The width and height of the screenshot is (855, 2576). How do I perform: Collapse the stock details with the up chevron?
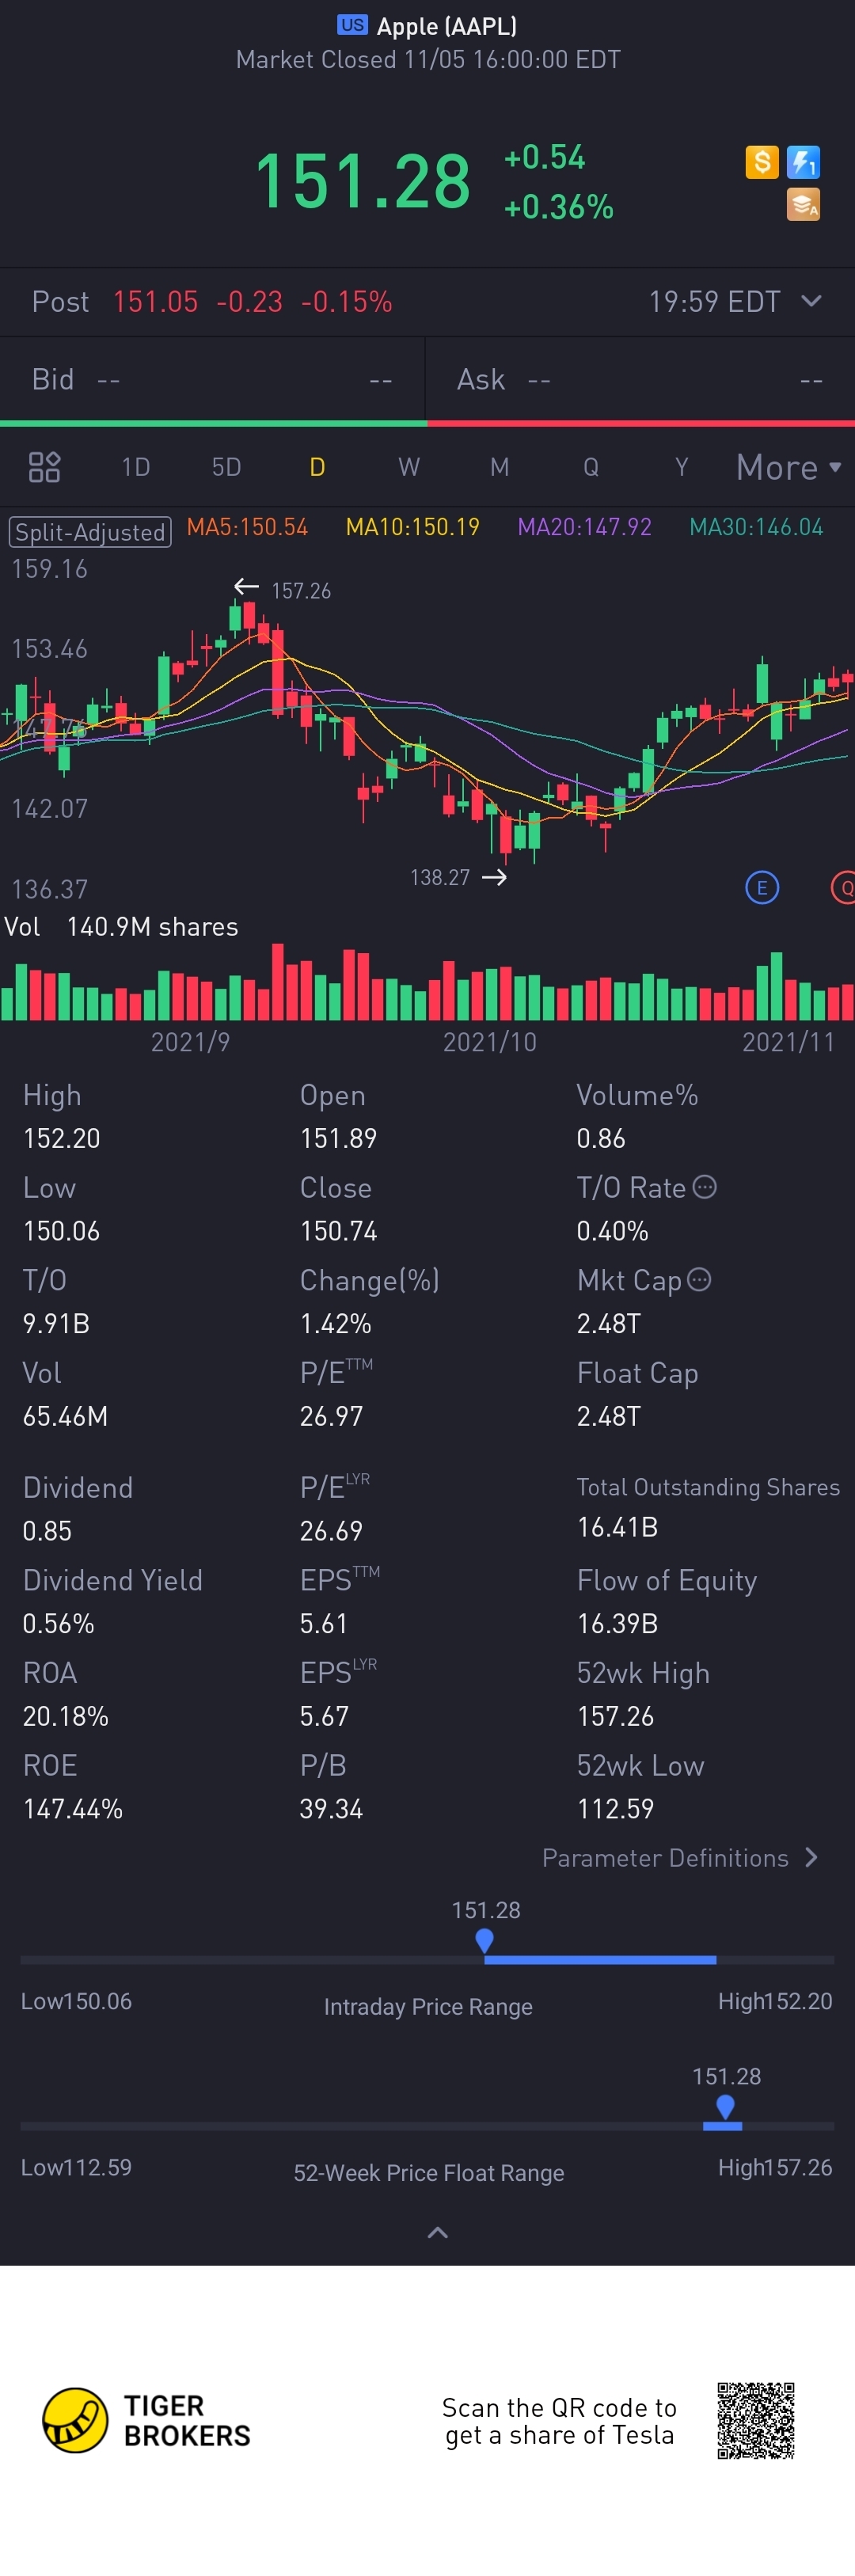(437, 2233)
